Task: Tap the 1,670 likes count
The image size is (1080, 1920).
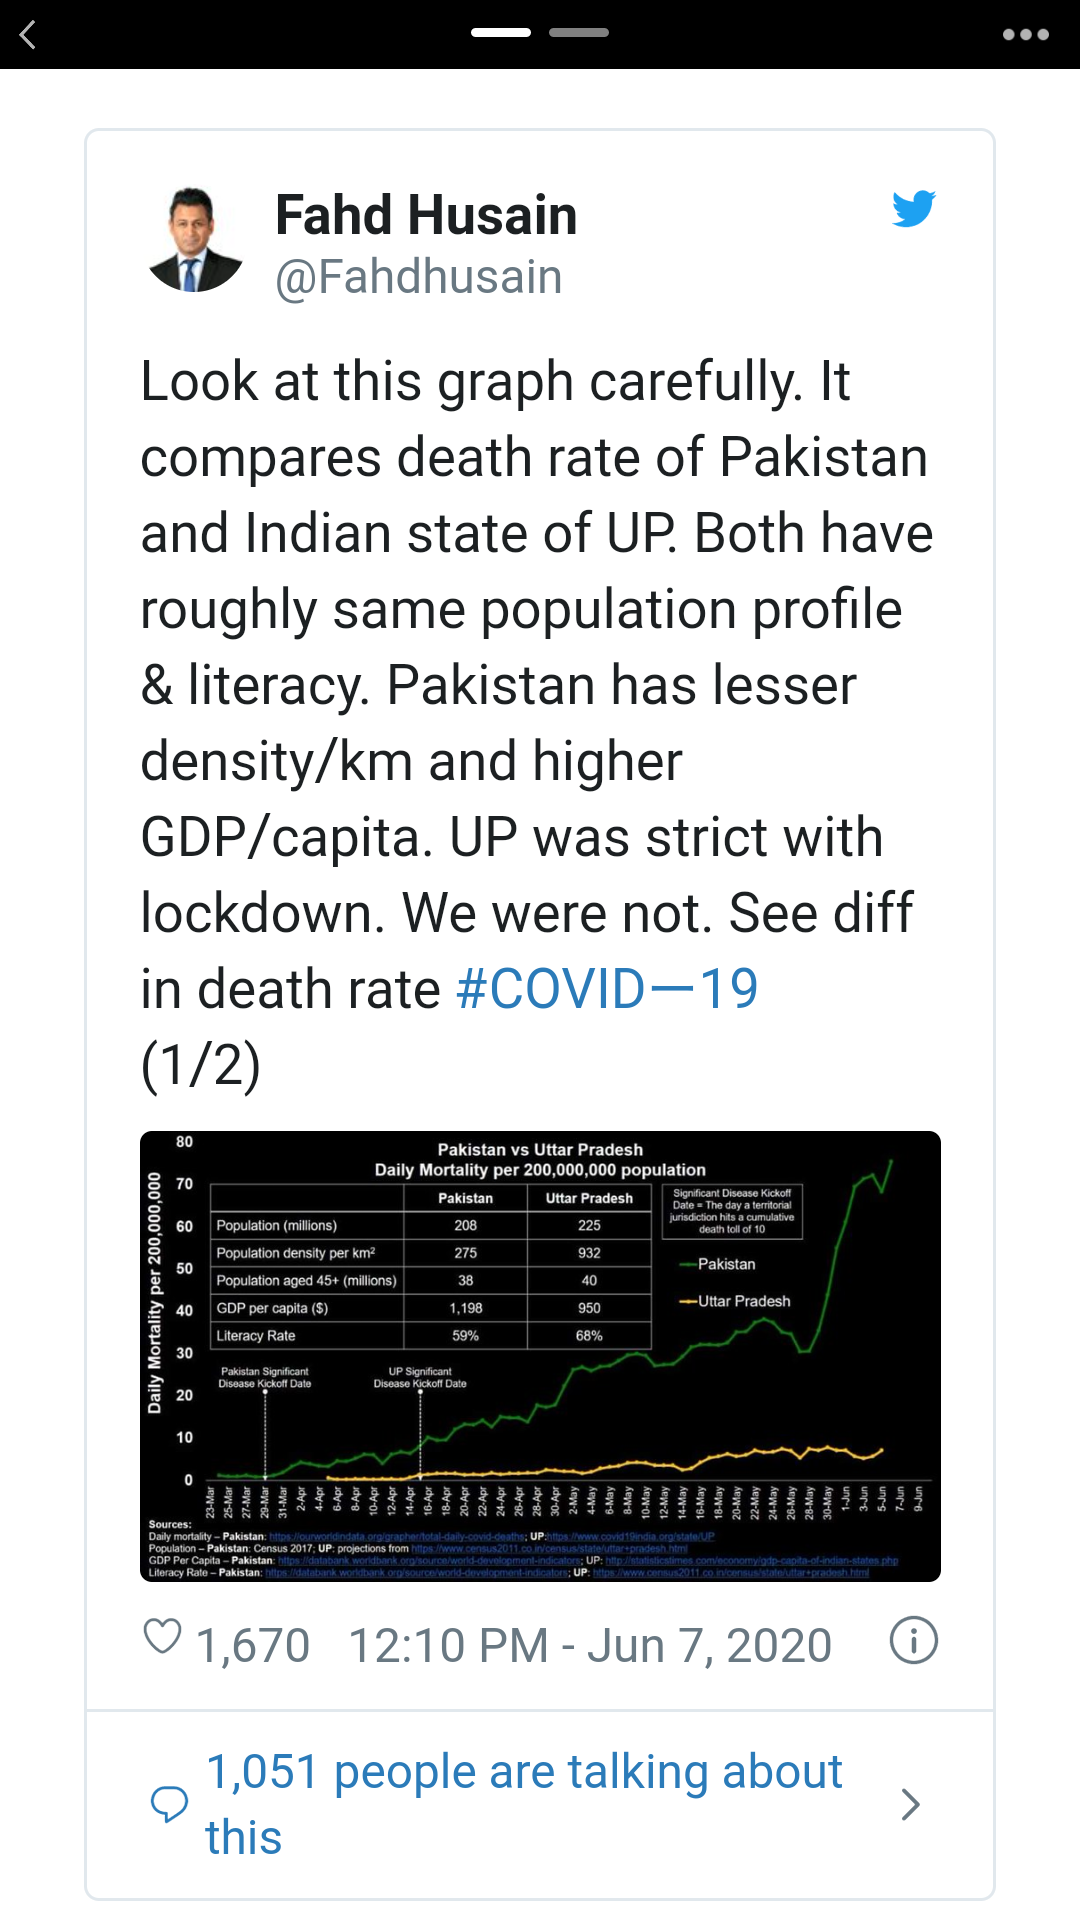Action: pyautogui.click(x=253, y=1645)
